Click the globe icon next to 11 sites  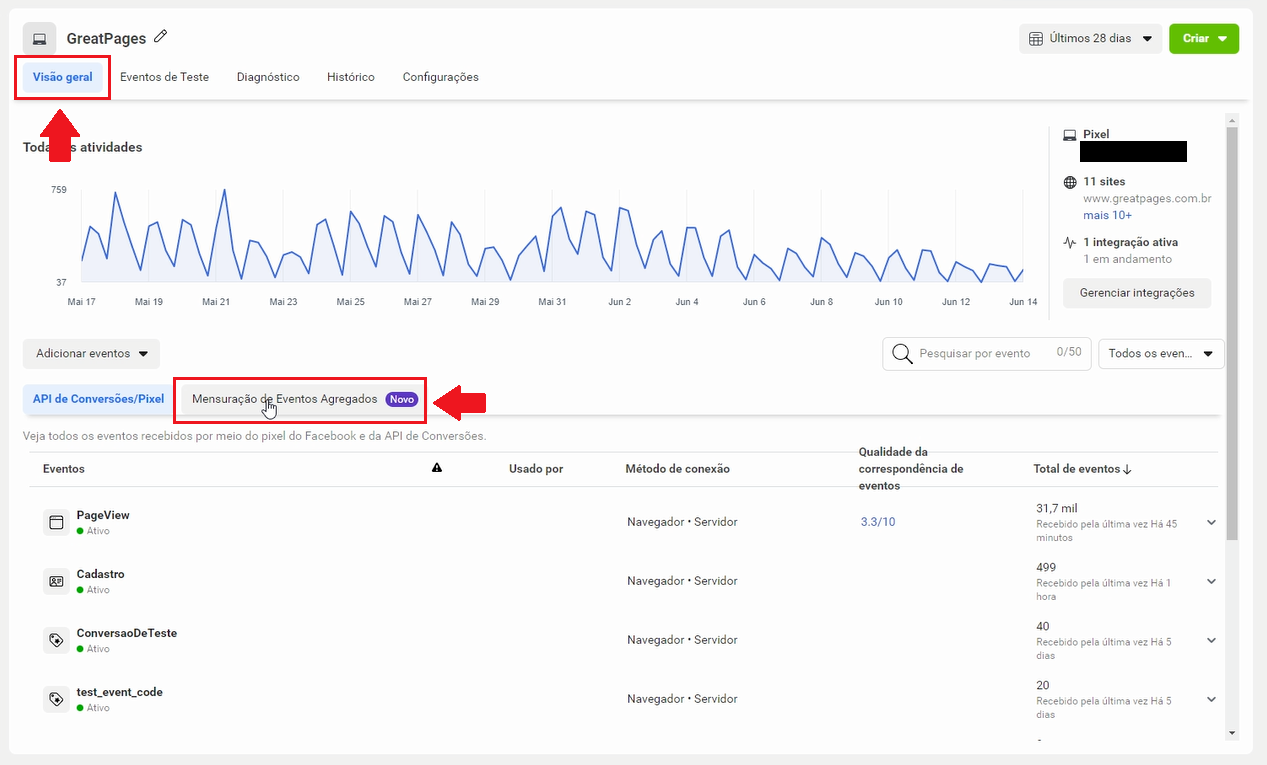(x=1069, y=182)
